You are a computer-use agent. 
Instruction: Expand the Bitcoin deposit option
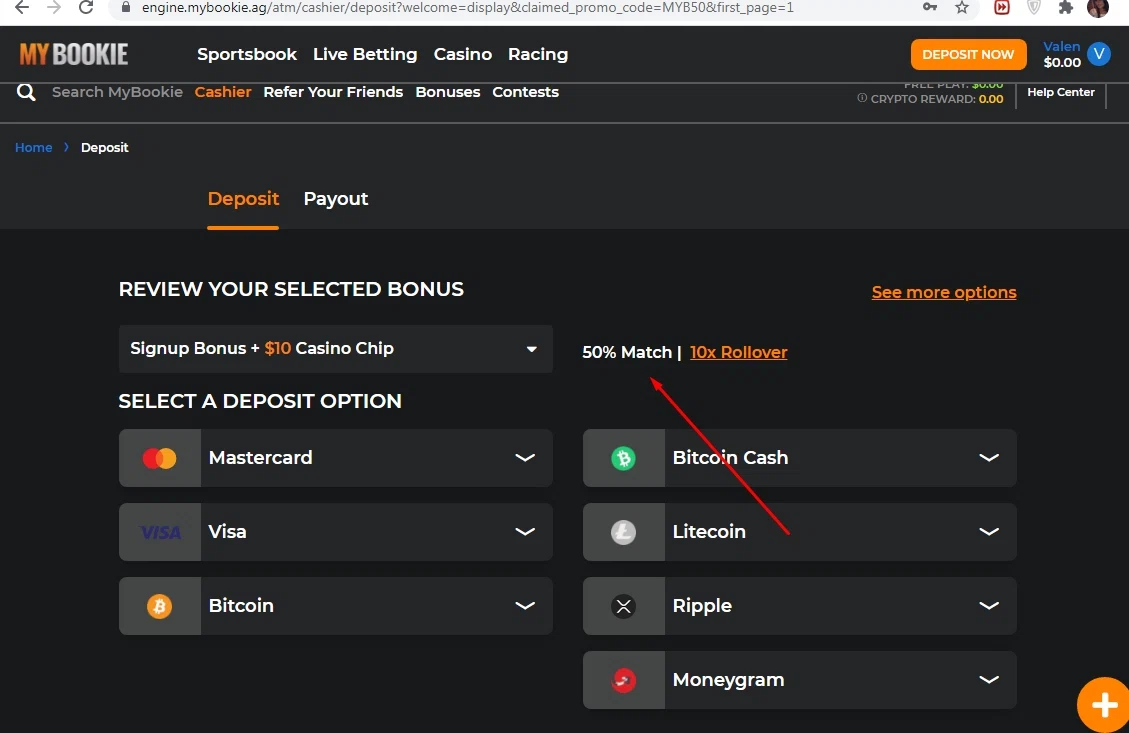tap(336, 606)
